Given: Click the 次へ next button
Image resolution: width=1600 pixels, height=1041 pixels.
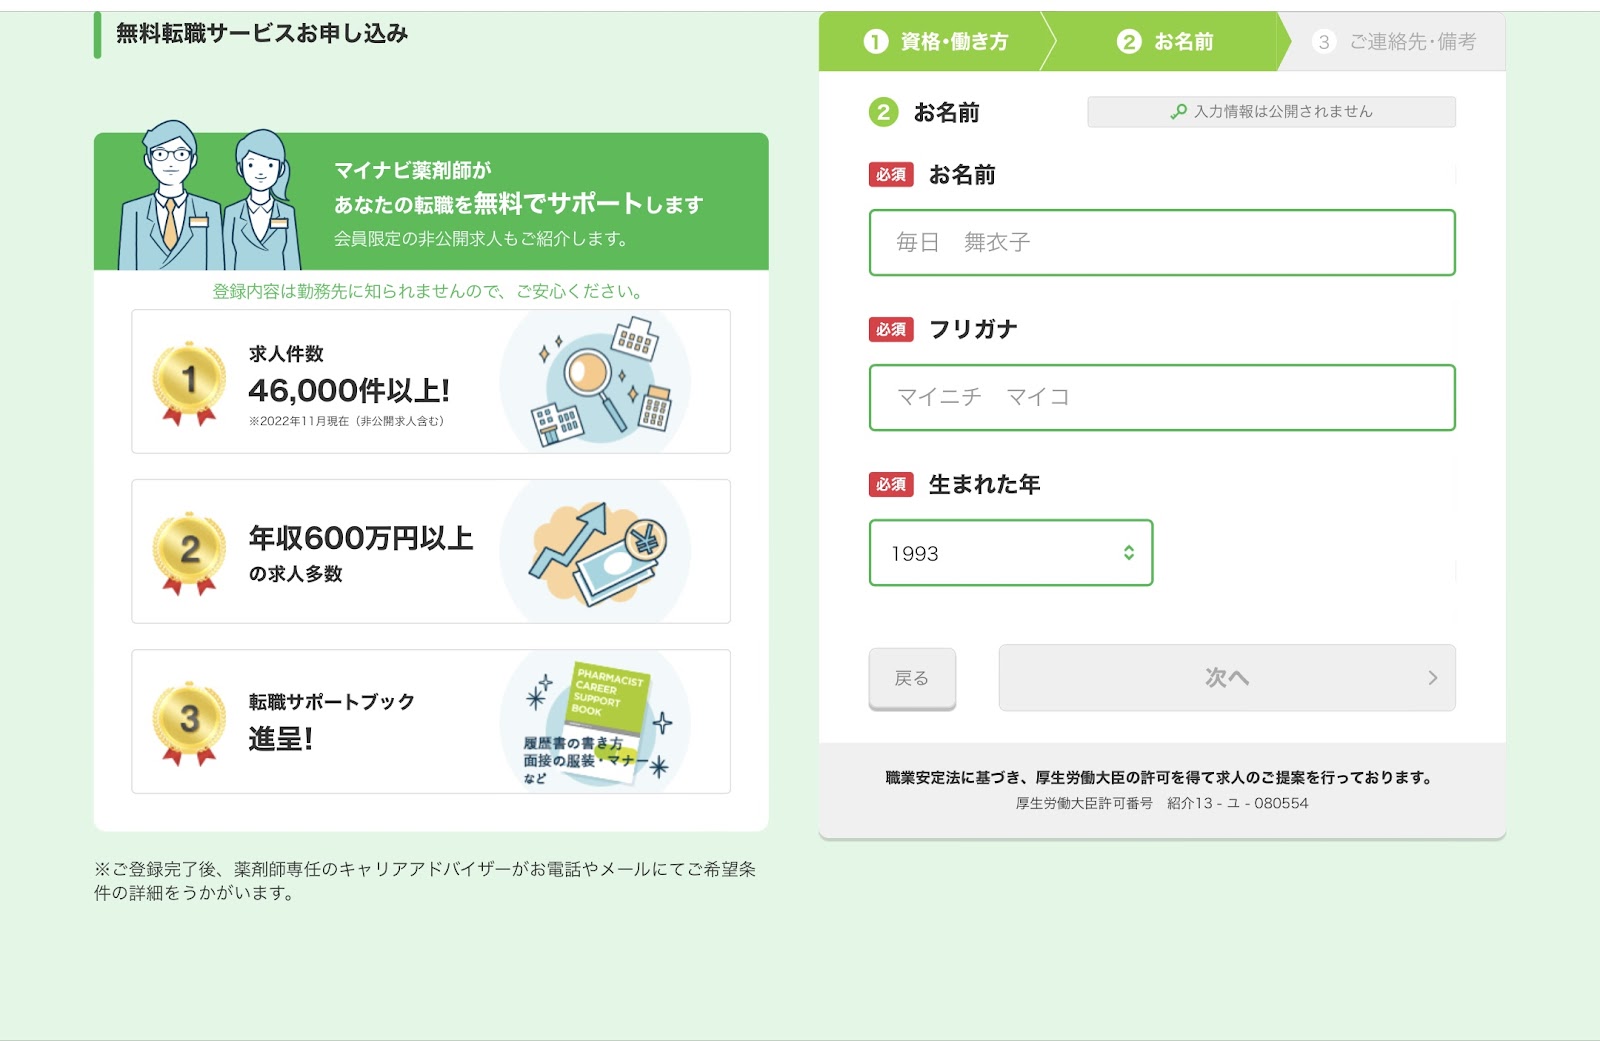Looking at the screenshot, I should tap(1227, 678).
